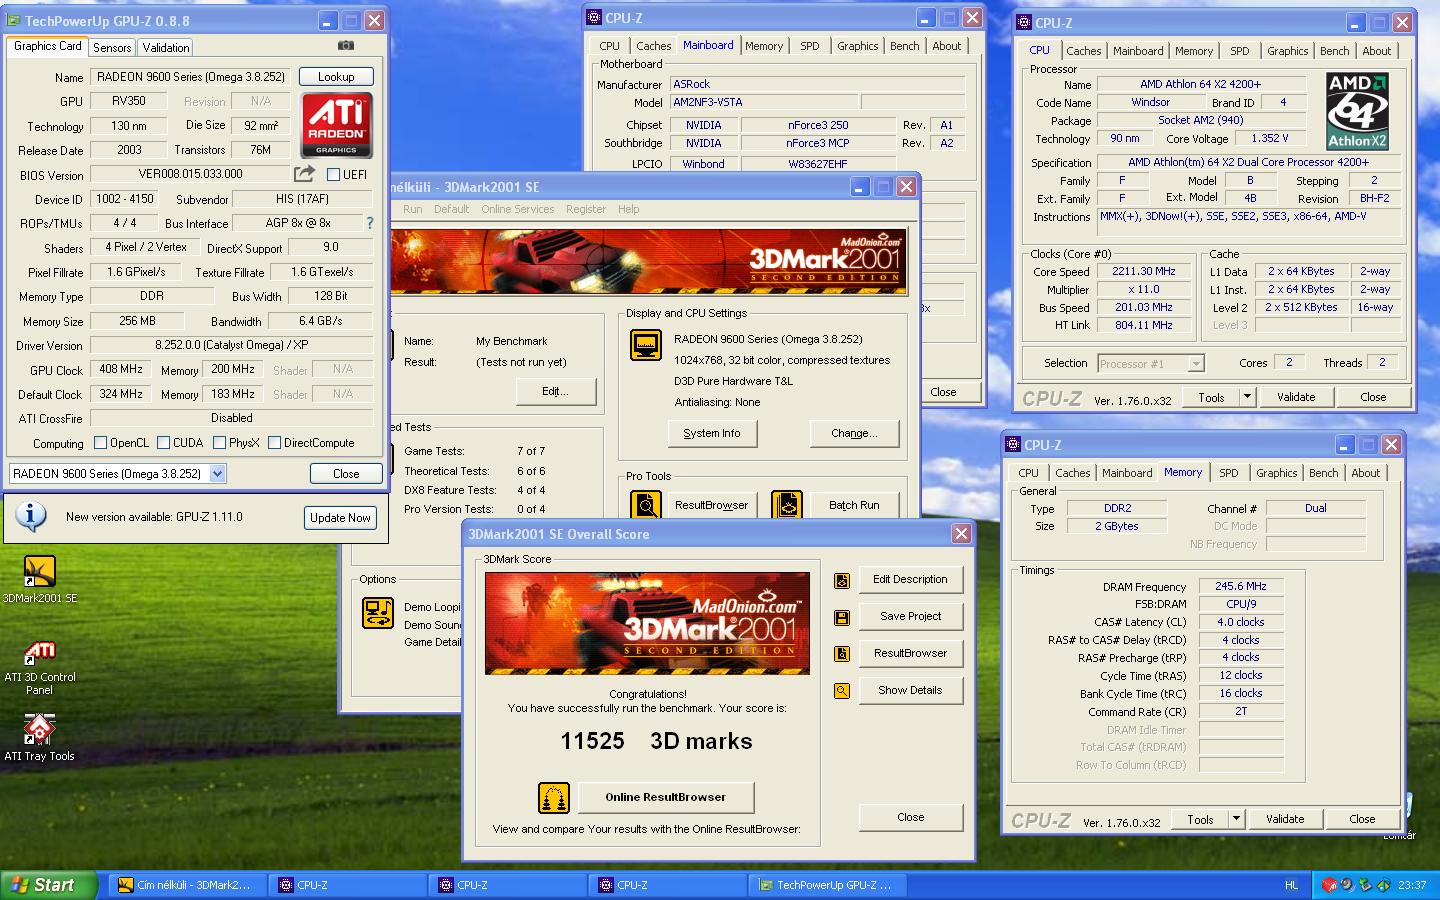
Task: Open the GPU selection dropdown in GPU-Z
Action: pyautogui.click(x=218, y=474)
